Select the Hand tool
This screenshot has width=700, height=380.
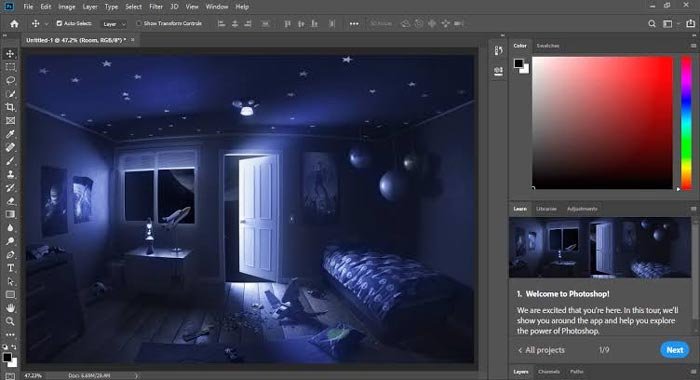coord(10,308)
